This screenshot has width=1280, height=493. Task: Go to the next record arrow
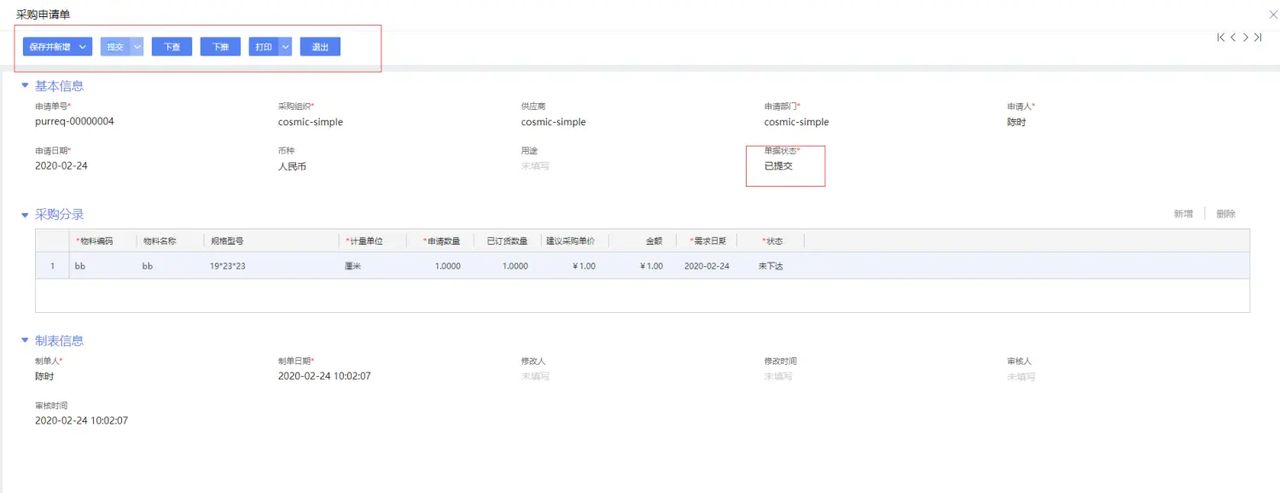click(1246, 37)
